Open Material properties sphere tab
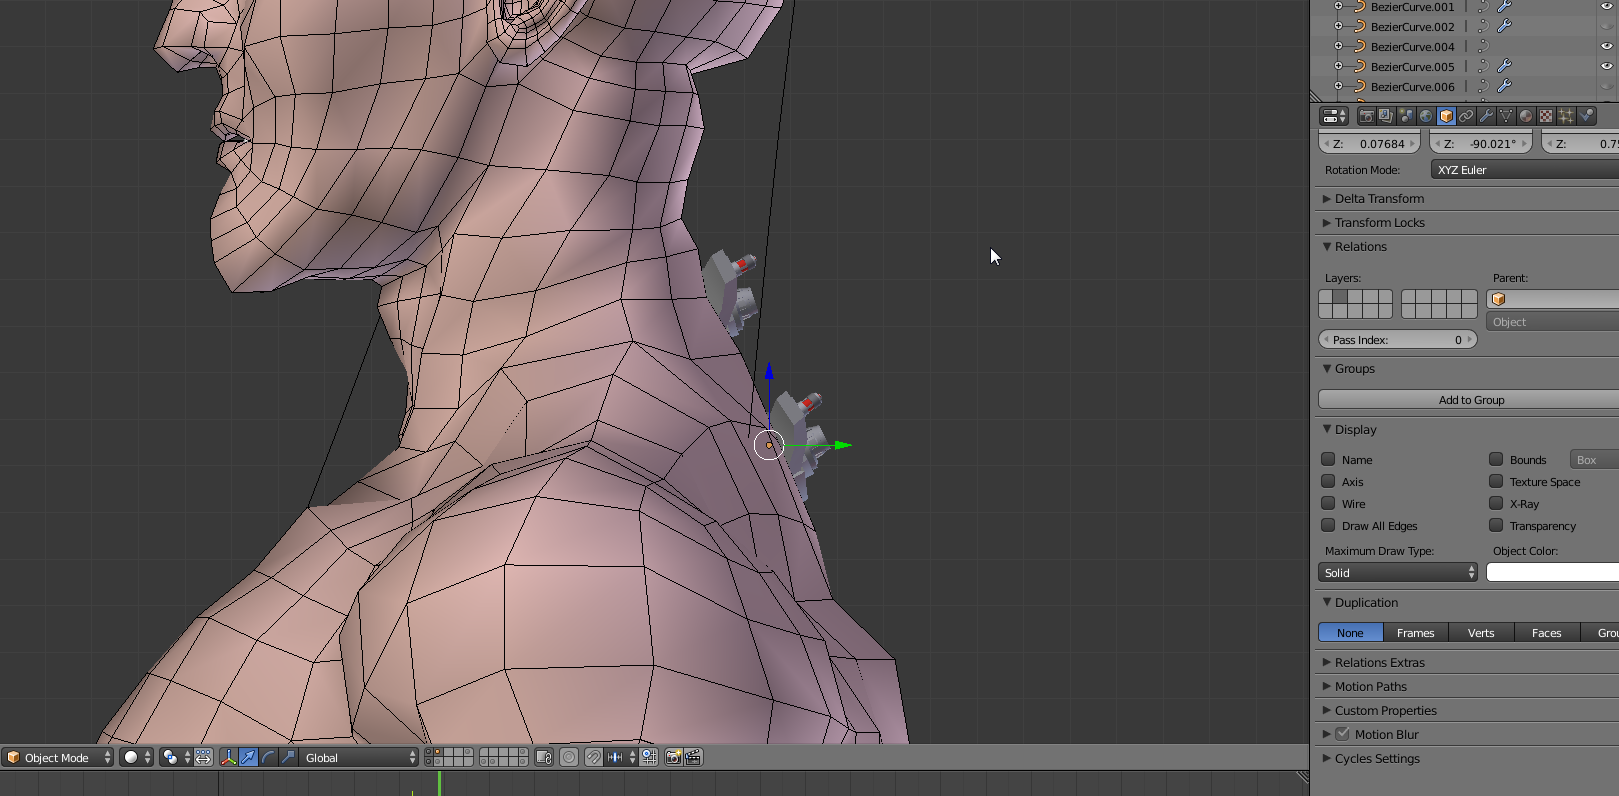 pos(1526,116)
